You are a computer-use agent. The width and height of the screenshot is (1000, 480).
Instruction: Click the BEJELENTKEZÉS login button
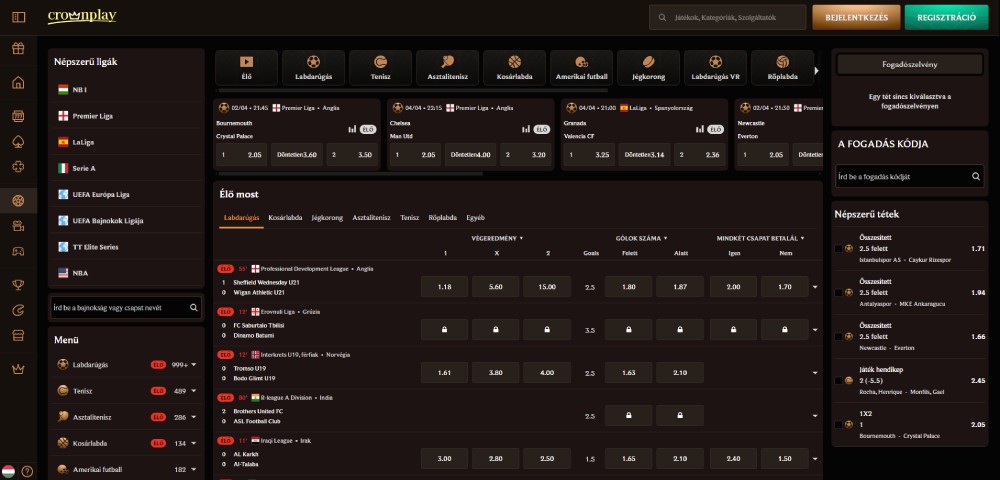(856, 17)
